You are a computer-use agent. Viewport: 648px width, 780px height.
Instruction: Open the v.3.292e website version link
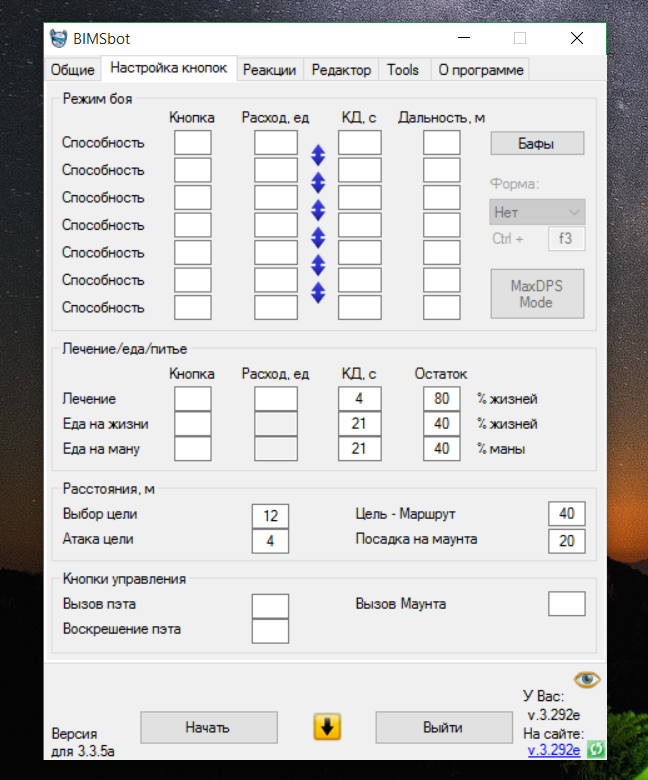click(x=553, y=750)
